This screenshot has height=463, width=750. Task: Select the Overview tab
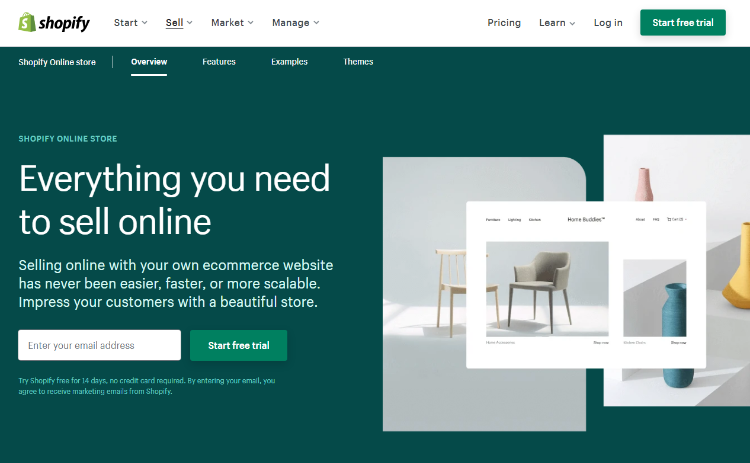(149, 62)
